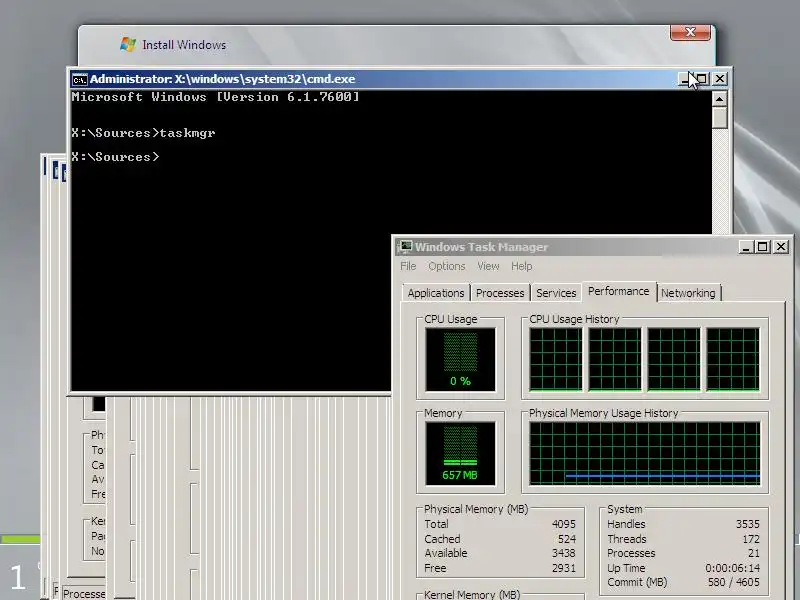800x600 pixels.
Task: Minimize the Windows Task Manager window
Action: [746, 247]
